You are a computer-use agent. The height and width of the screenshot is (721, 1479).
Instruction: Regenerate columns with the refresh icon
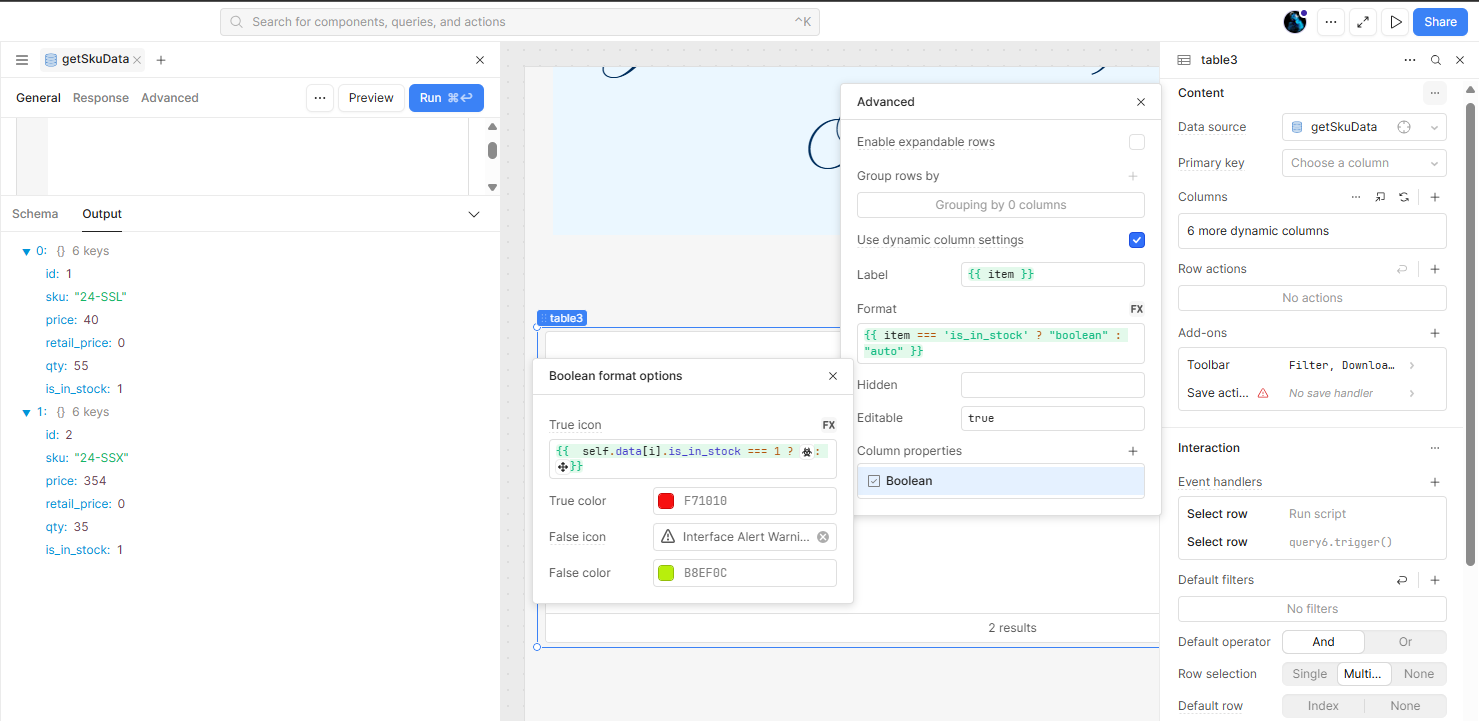click(1404, 197)
